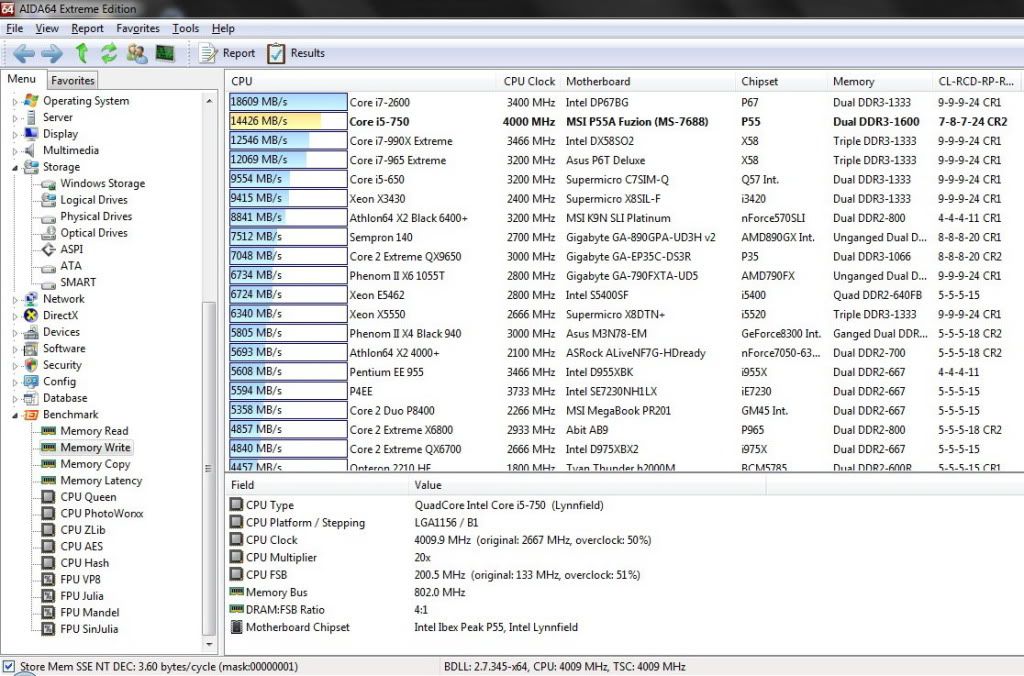Click the green monitor icon in the toolbar

pos(165,53)
